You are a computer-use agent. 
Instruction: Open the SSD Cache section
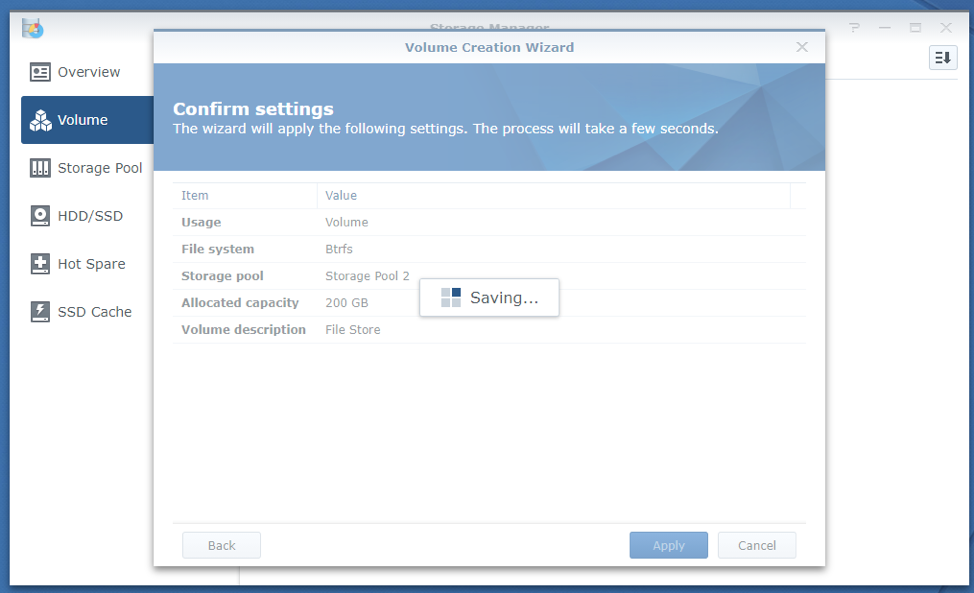[88, 312]
